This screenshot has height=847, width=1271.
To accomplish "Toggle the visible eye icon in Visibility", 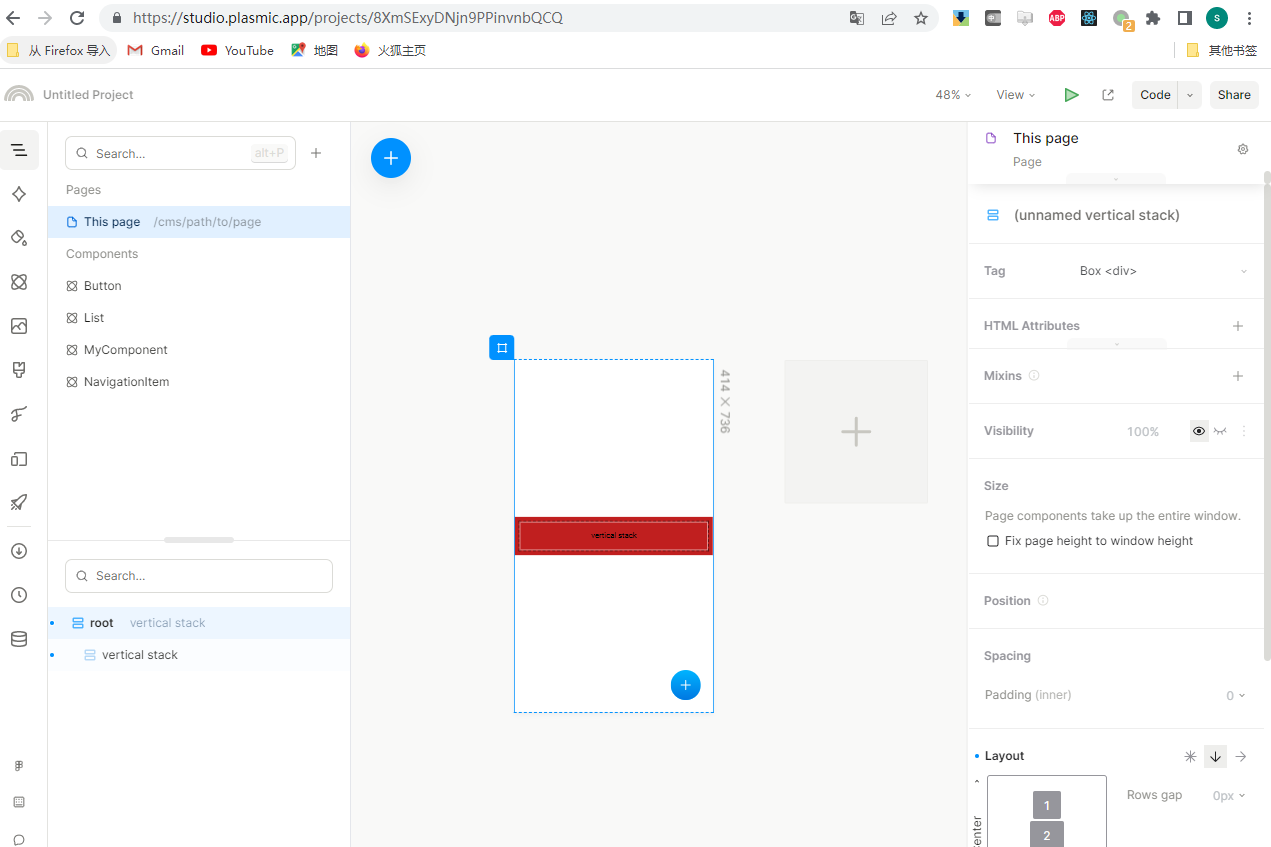I will pyautogui.click(x=1198, y=431).
